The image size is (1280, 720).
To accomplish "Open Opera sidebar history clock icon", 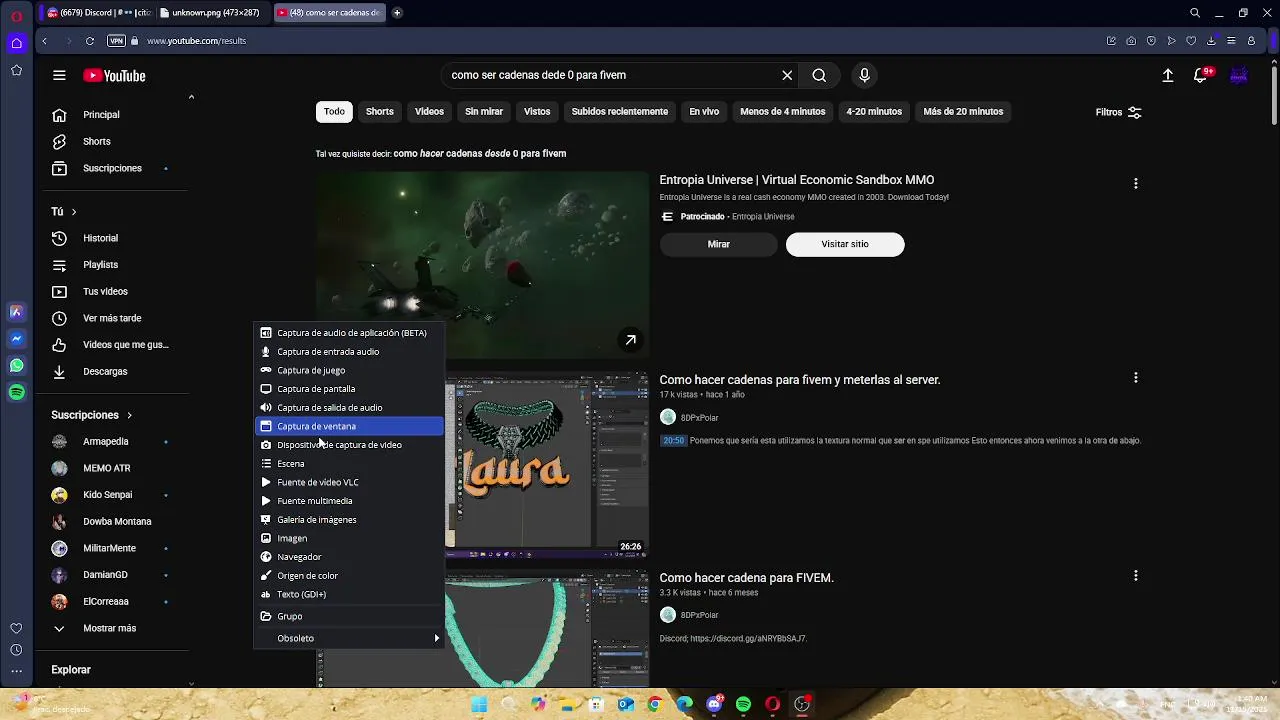I will click(16, 650).
